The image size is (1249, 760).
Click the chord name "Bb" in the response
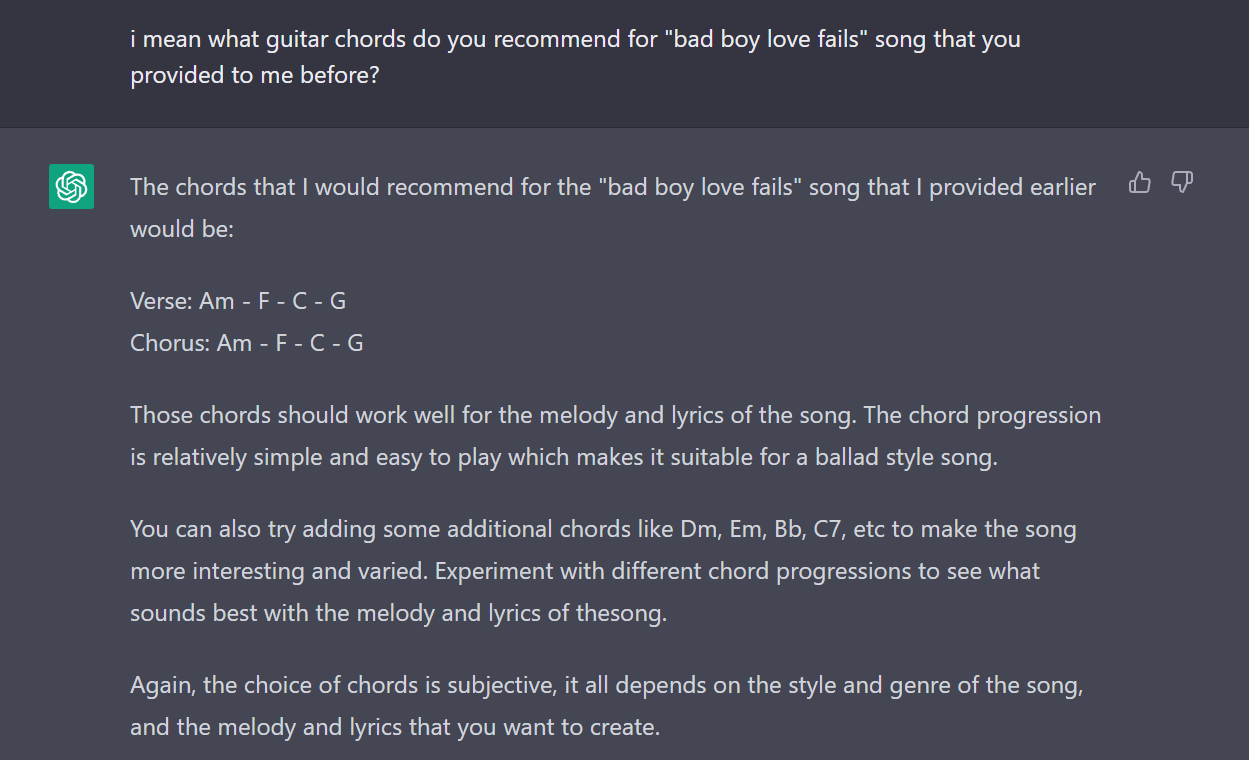tap(787, 529)
